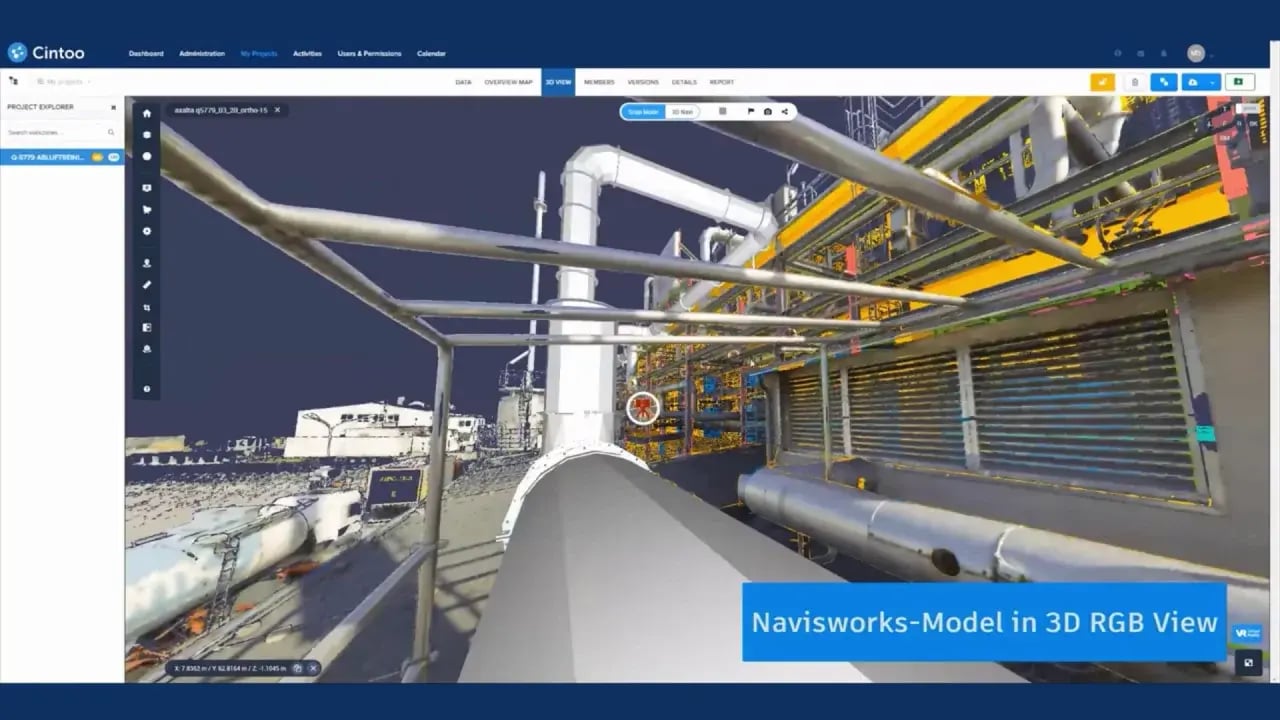The image size is (1280, 720).
Task: Open the settings gear in the viewer sidebar
Action: point(147,231)
